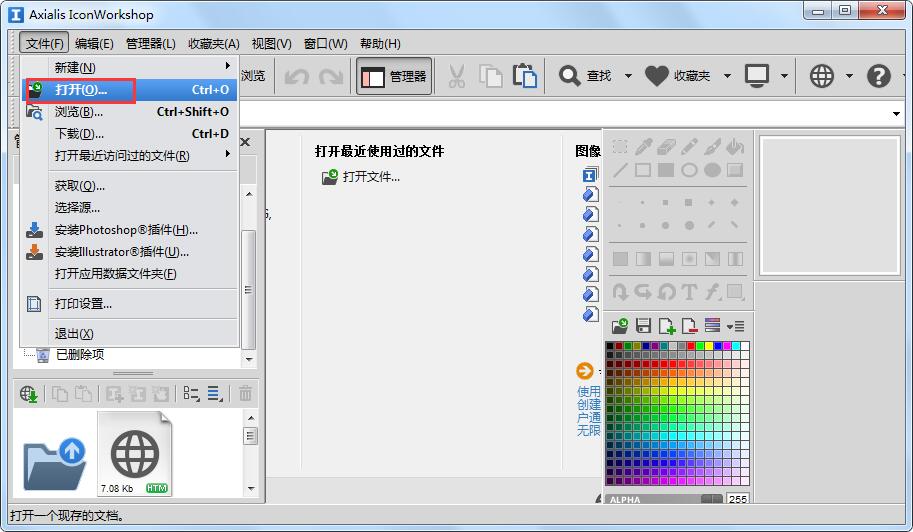913x532 pixels.
Task: Select the line drawing tool
Action: (x=620, y=170)
